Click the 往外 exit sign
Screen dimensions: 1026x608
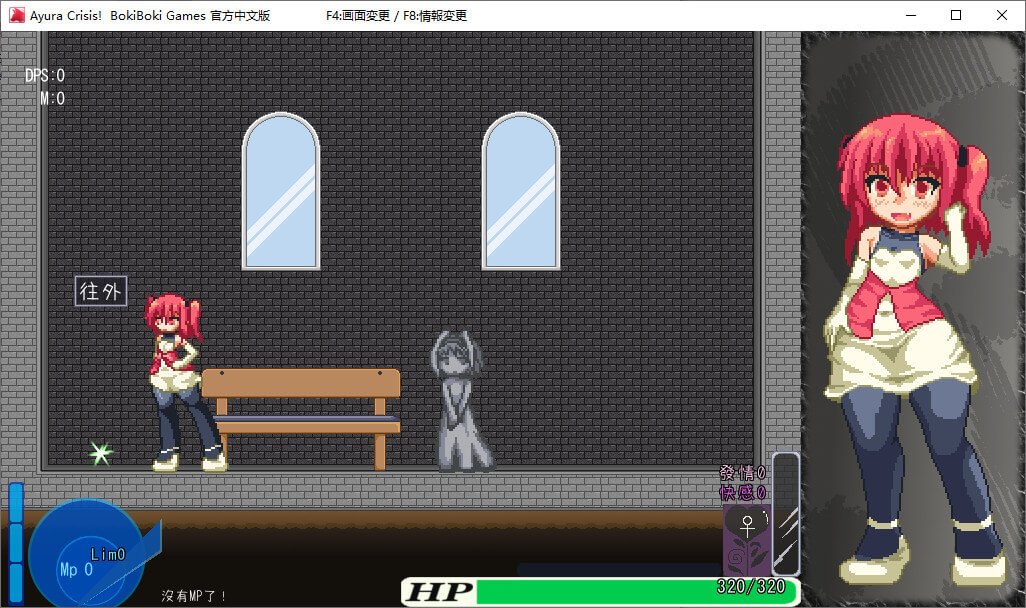[x=101, y=292]
